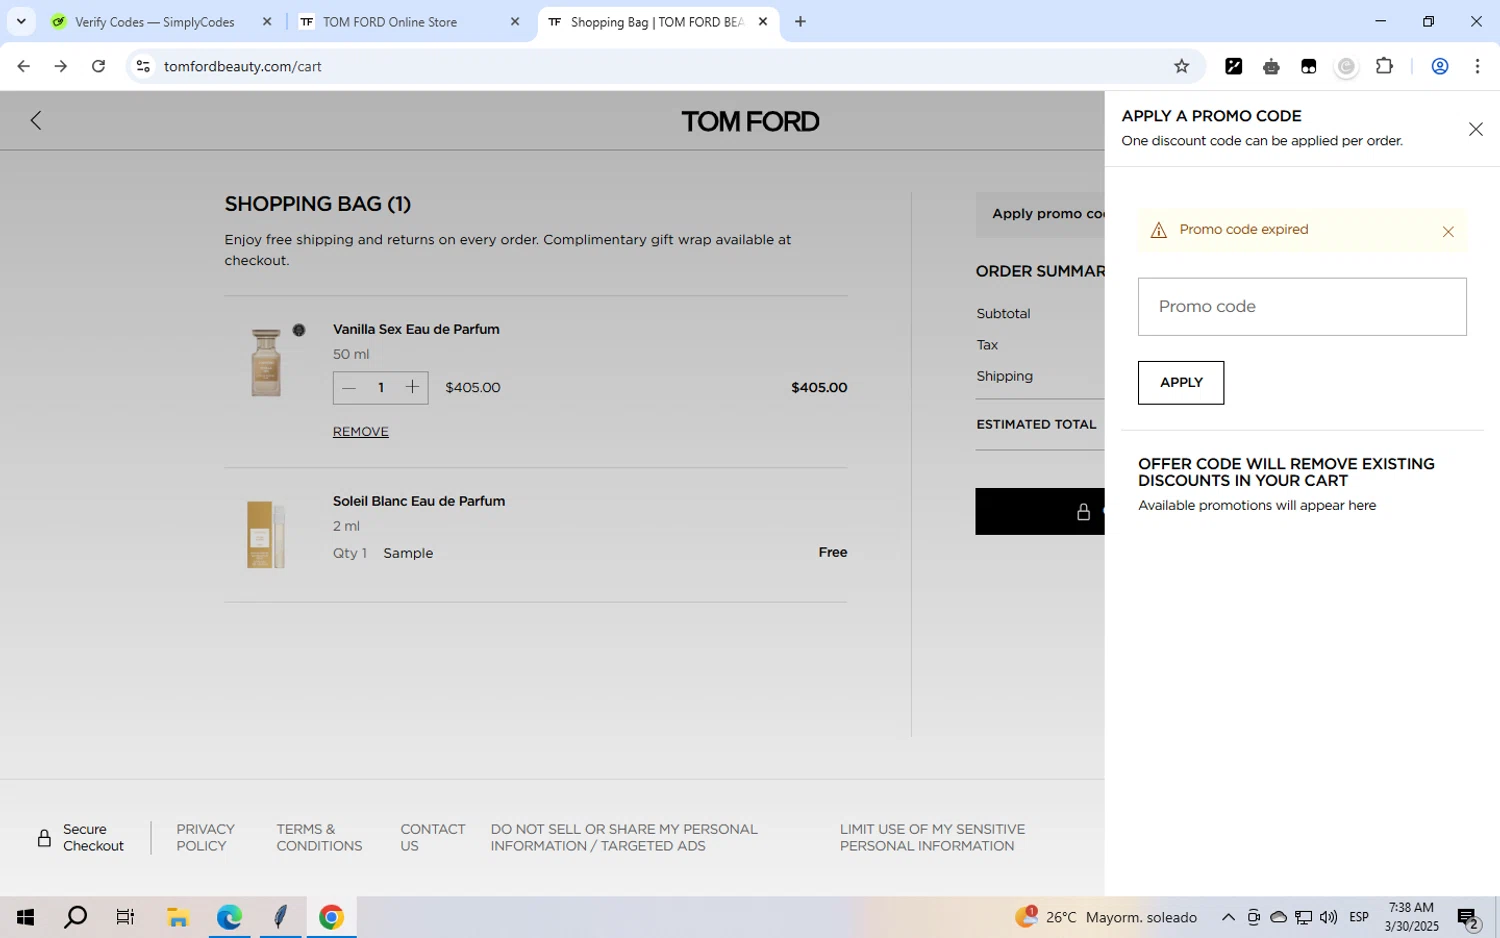
Task: Open the Soleil Blanc sample thumbnail
Action: click(x=266, y=535)
